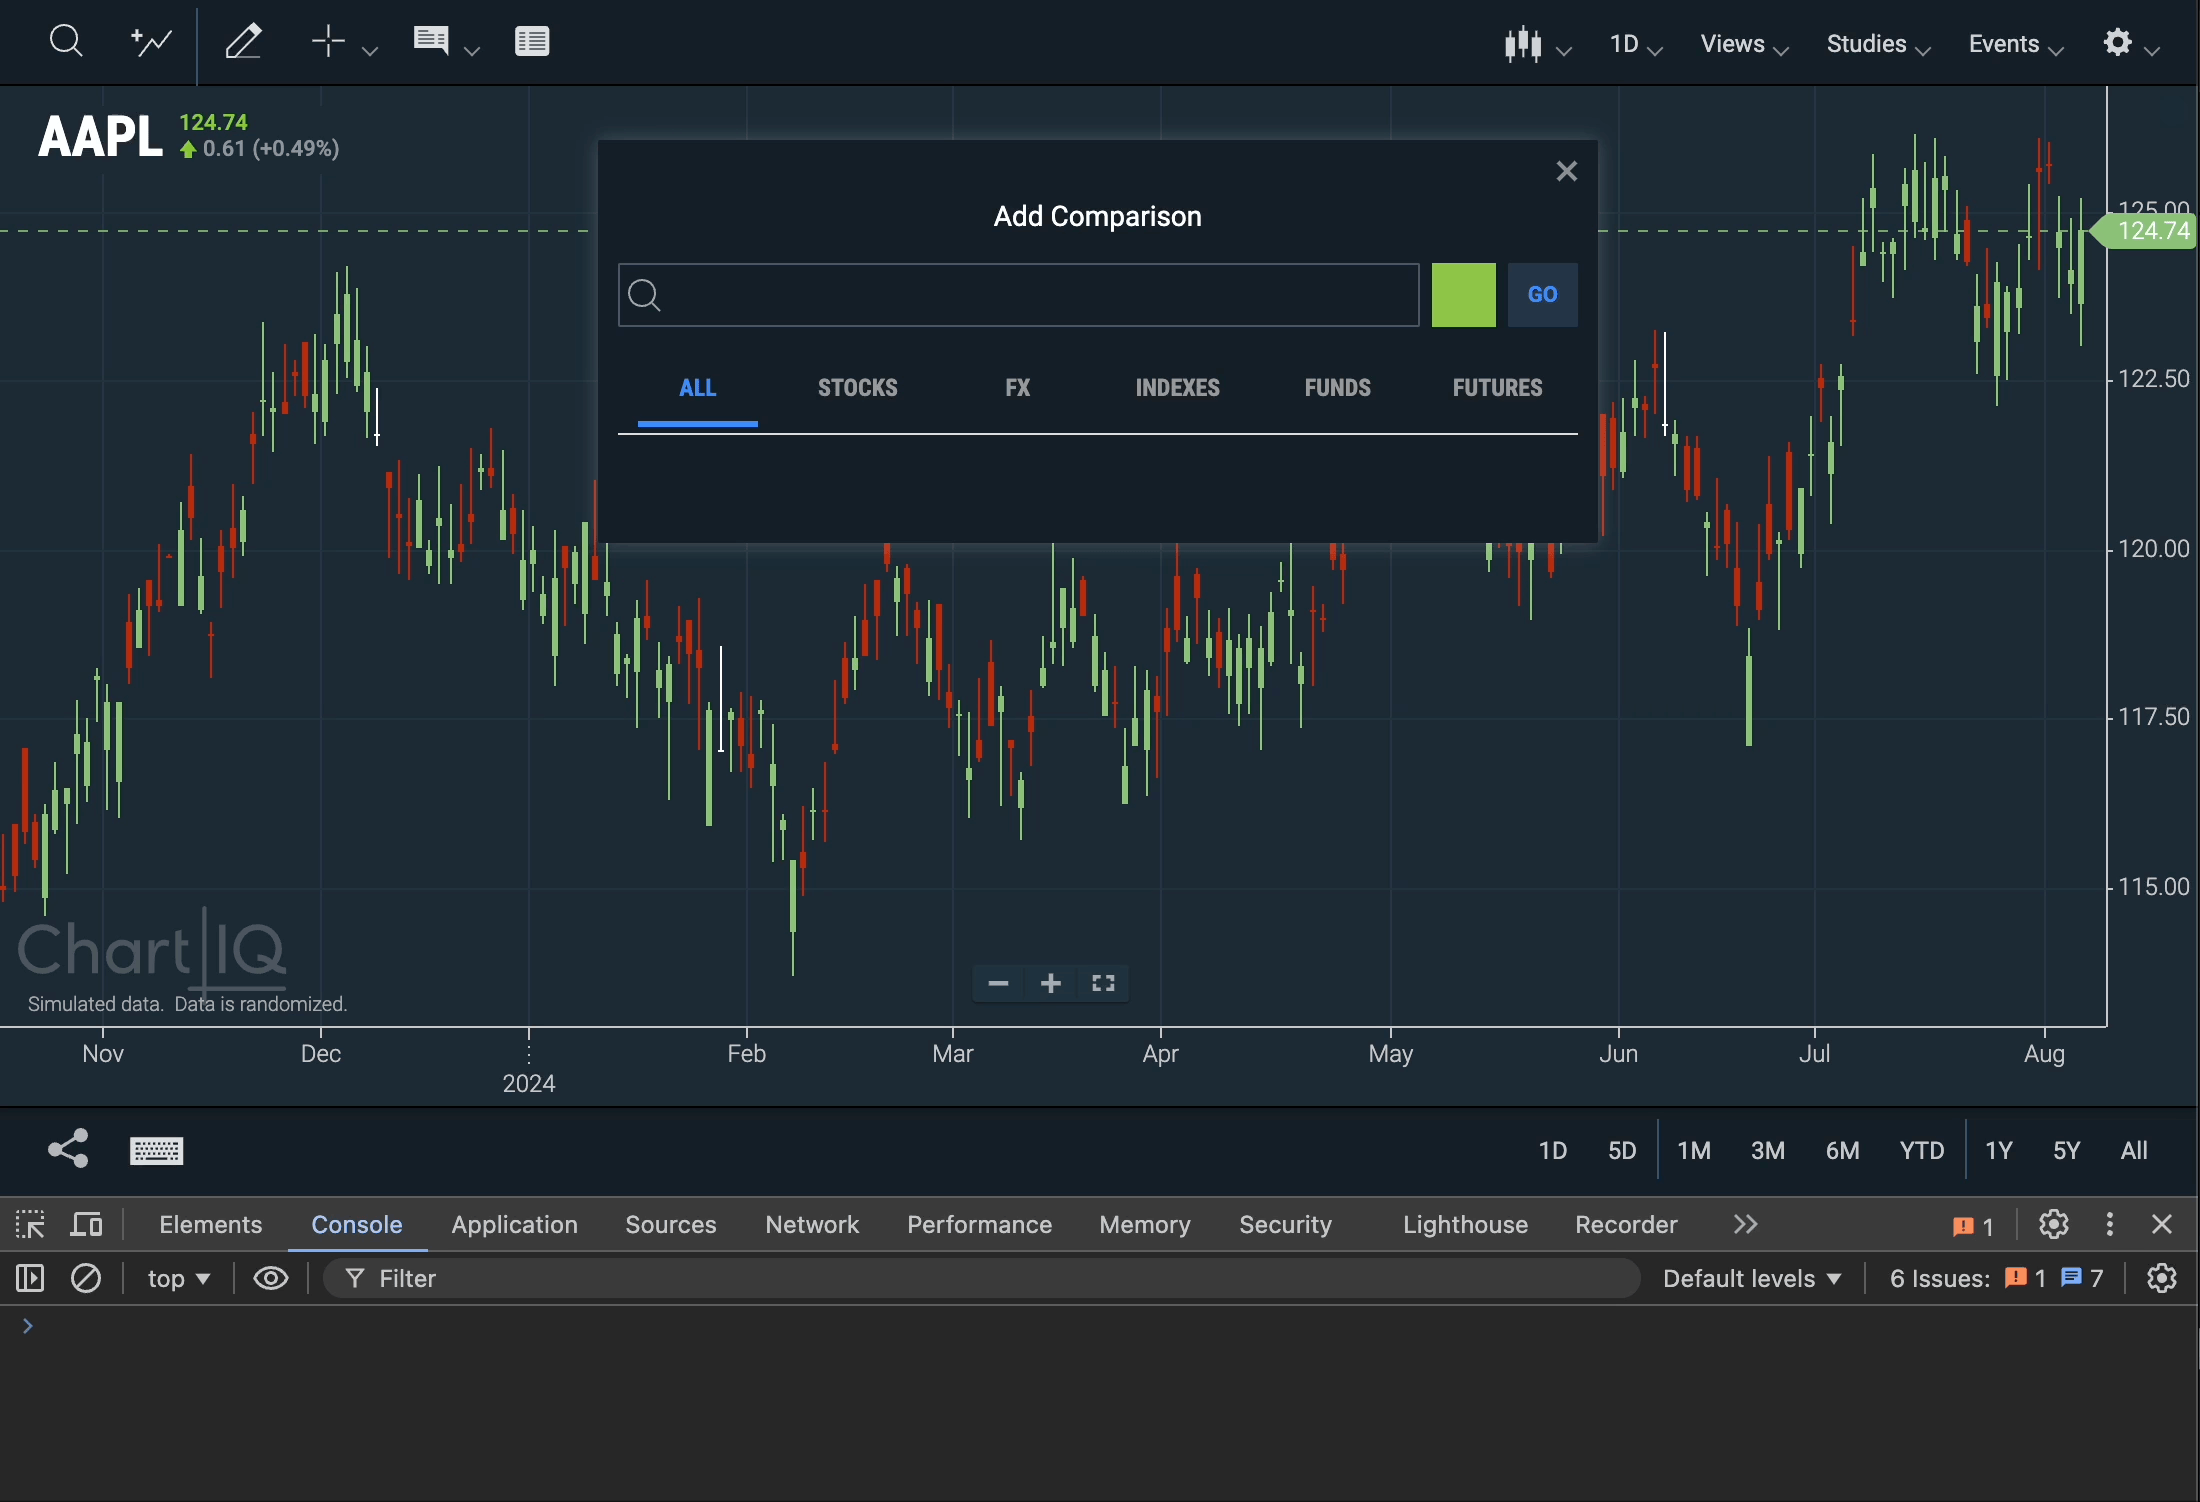
Task: Select the FUTURES filter tab
Action: pos(1498,388)
